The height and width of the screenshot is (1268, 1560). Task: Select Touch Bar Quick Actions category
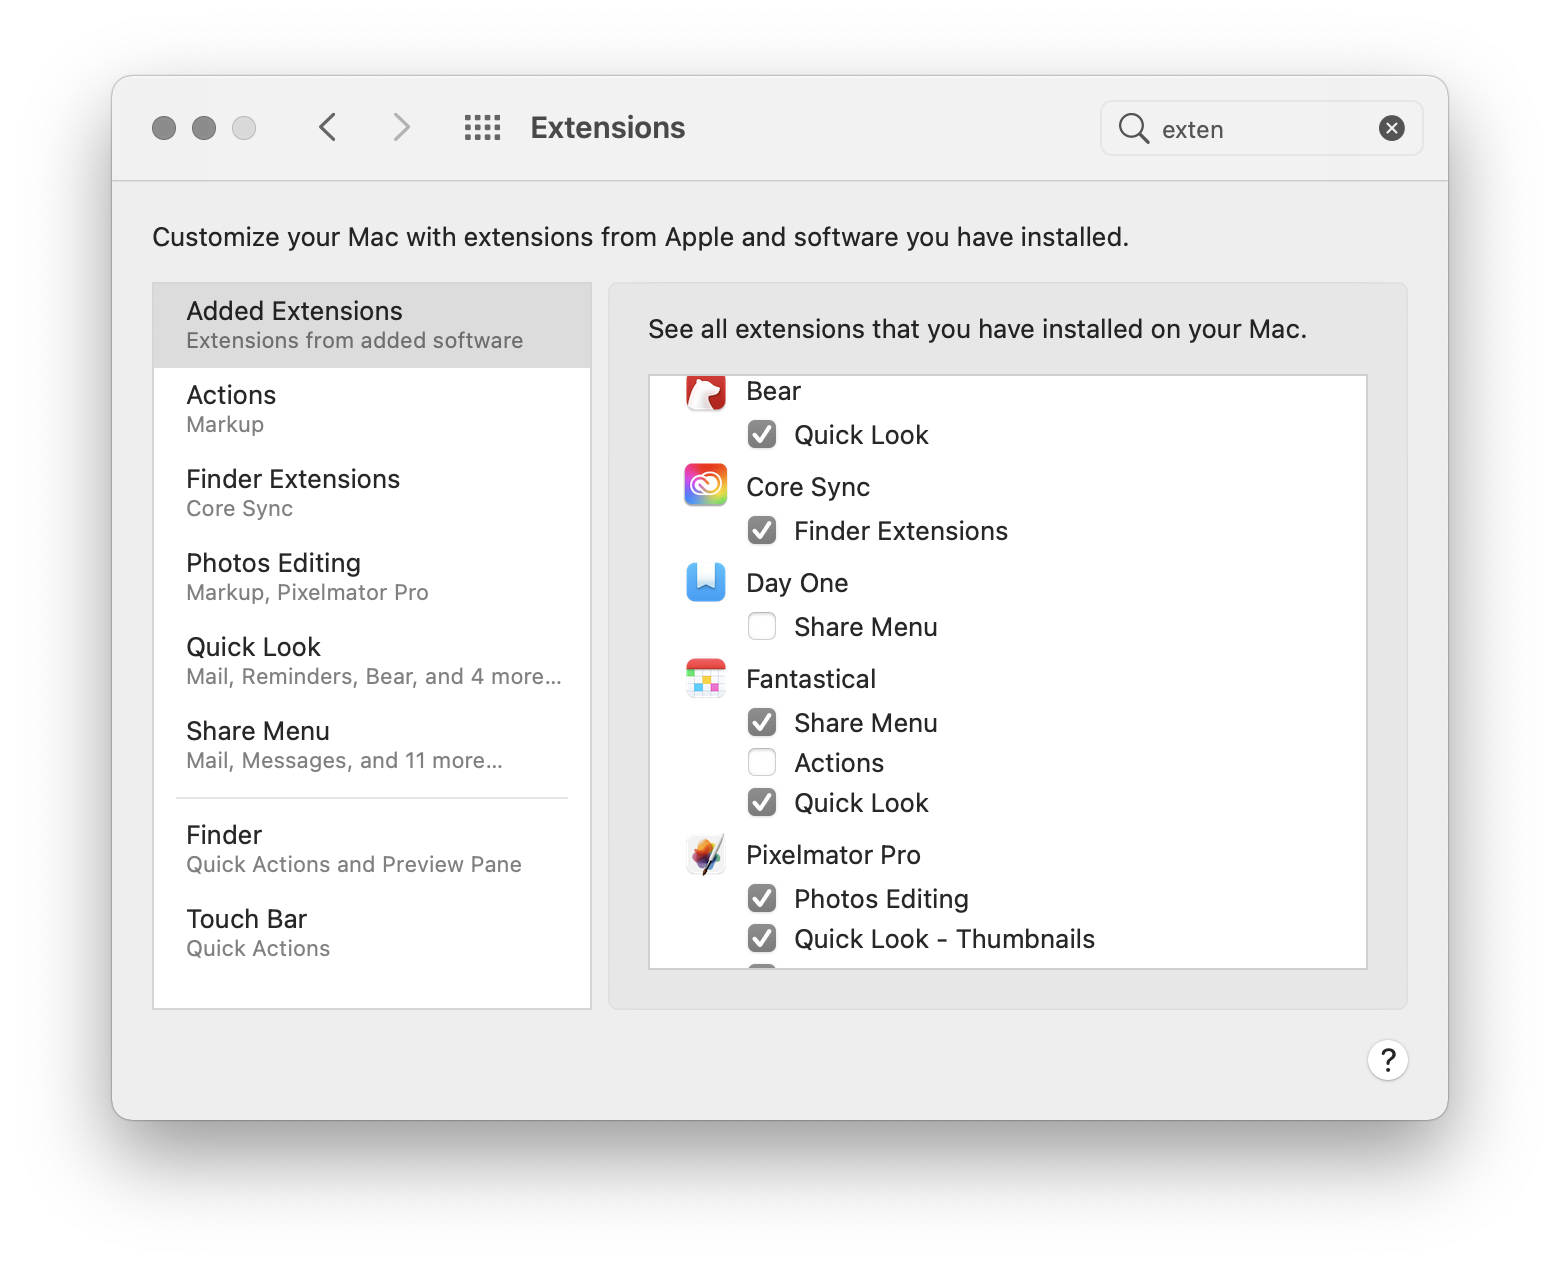[x=372, y=933]
